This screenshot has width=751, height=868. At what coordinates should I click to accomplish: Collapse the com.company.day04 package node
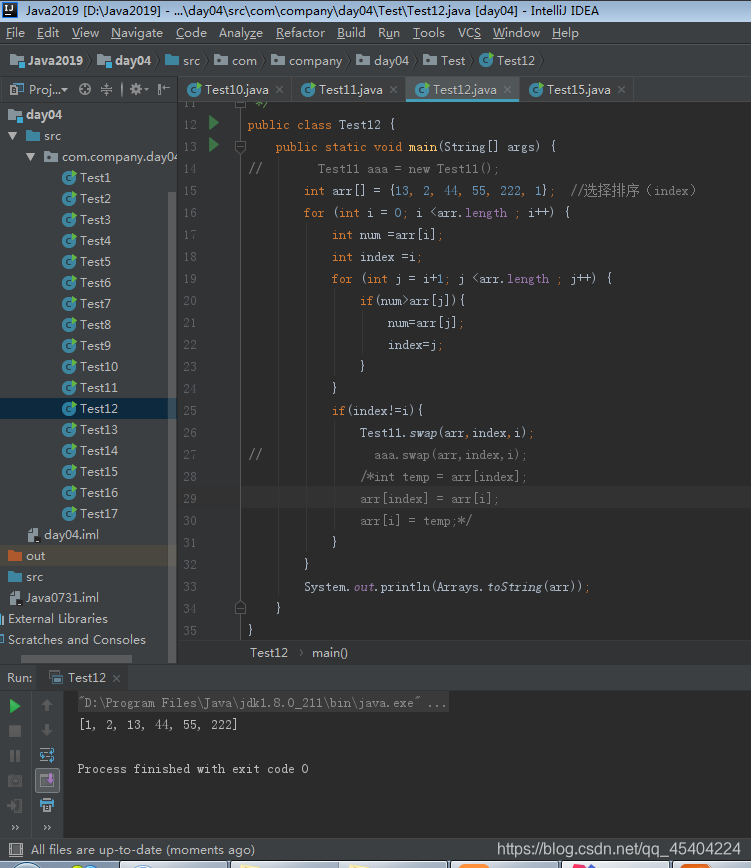(31, 157)
